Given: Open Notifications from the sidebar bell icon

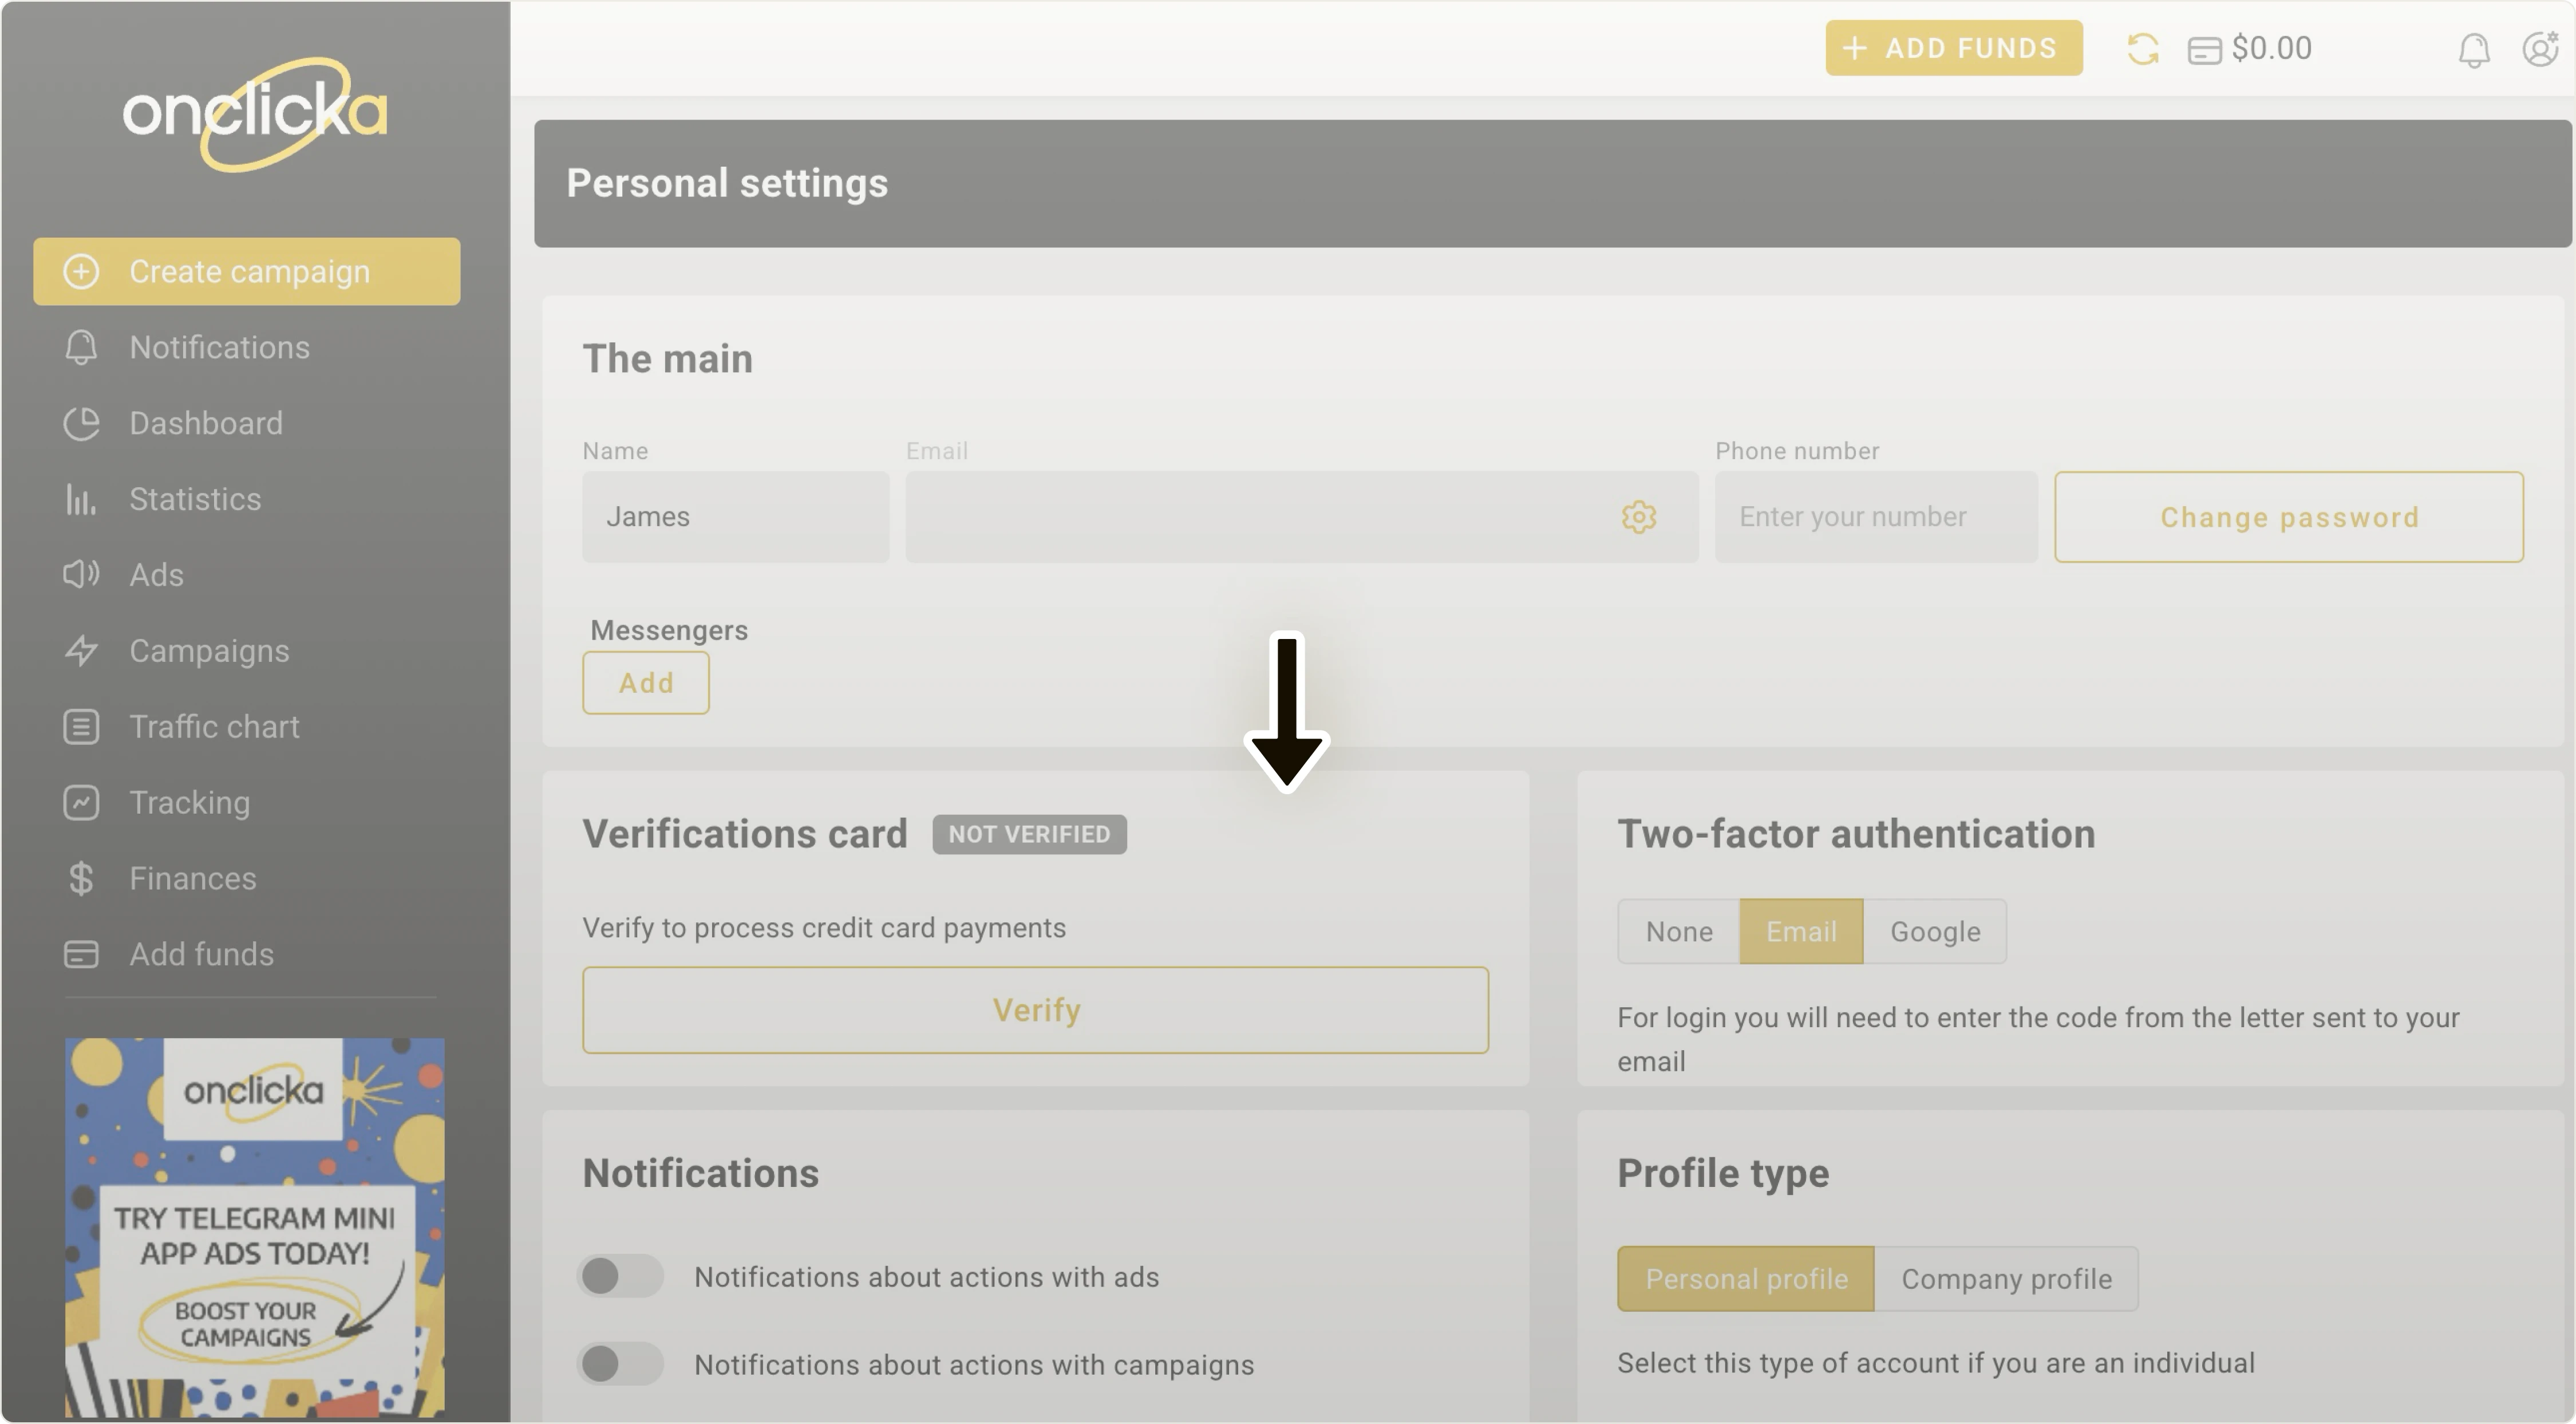Looking at the screenshot, I should tap(81, 347).
